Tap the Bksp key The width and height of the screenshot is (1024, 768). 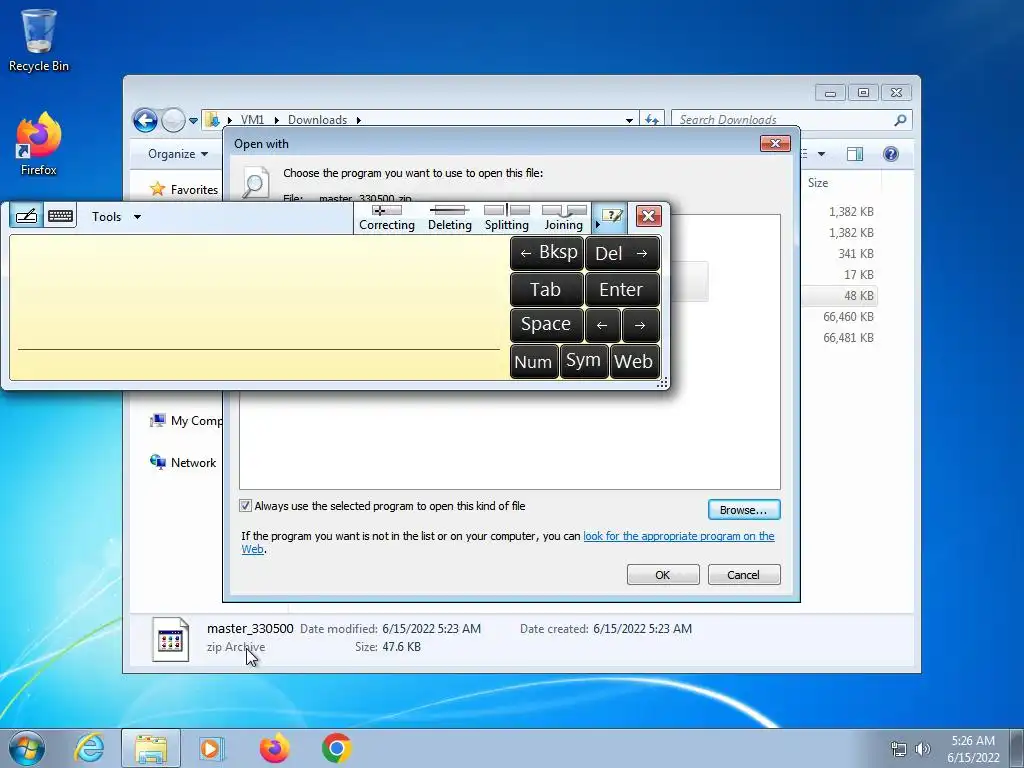tap(547, 253)
